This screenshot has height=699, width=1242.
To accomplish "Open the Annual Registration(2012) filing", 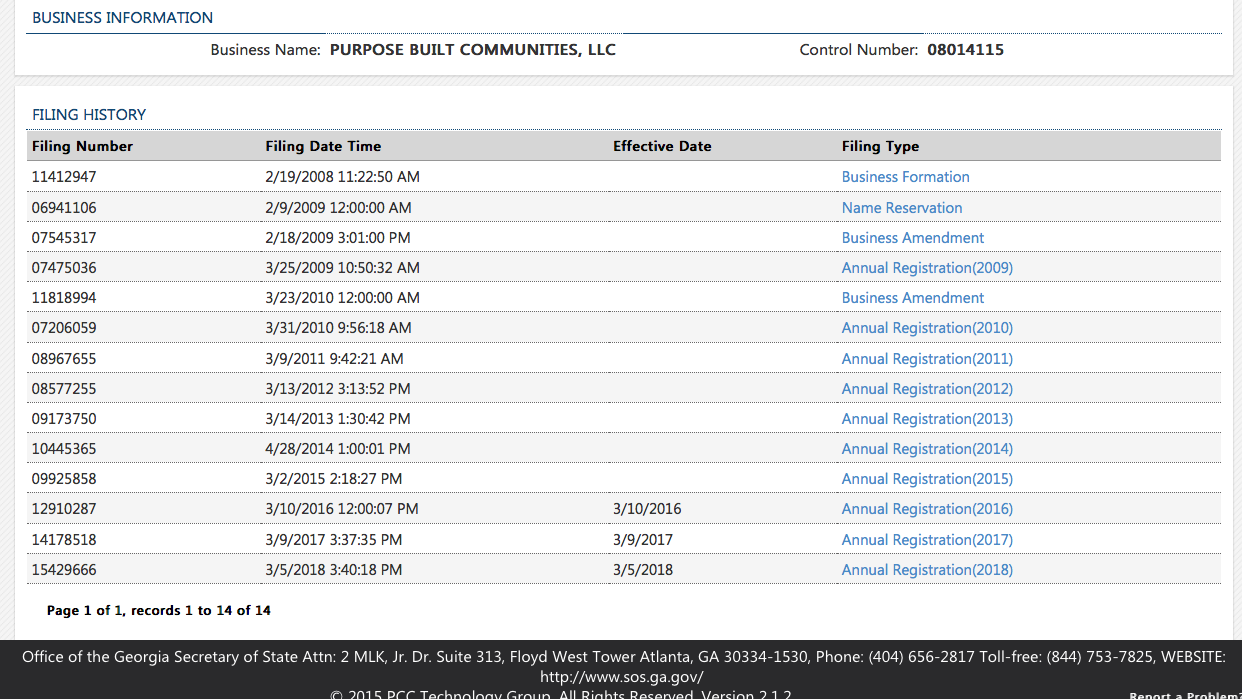I will (x=926, y=389).
